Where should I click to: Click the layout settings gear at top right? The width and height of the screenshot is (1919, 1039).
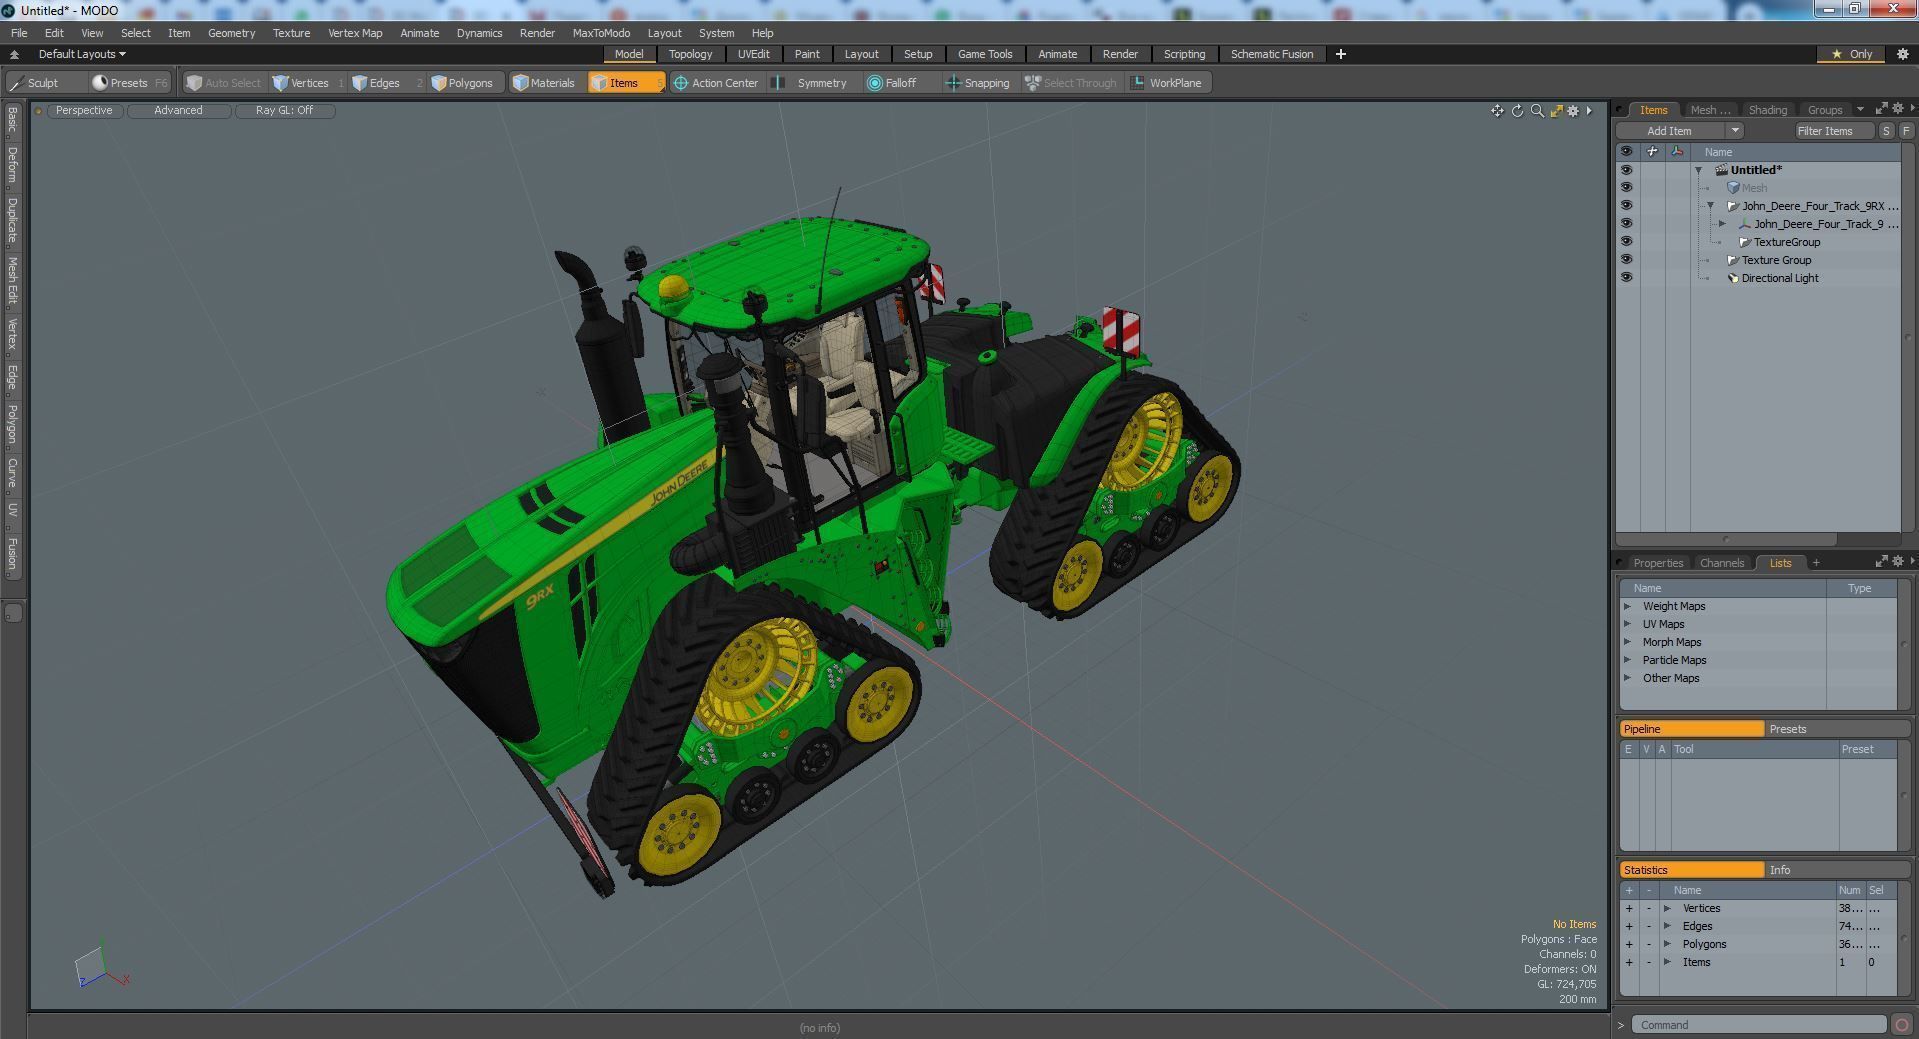coord(1902,54)
